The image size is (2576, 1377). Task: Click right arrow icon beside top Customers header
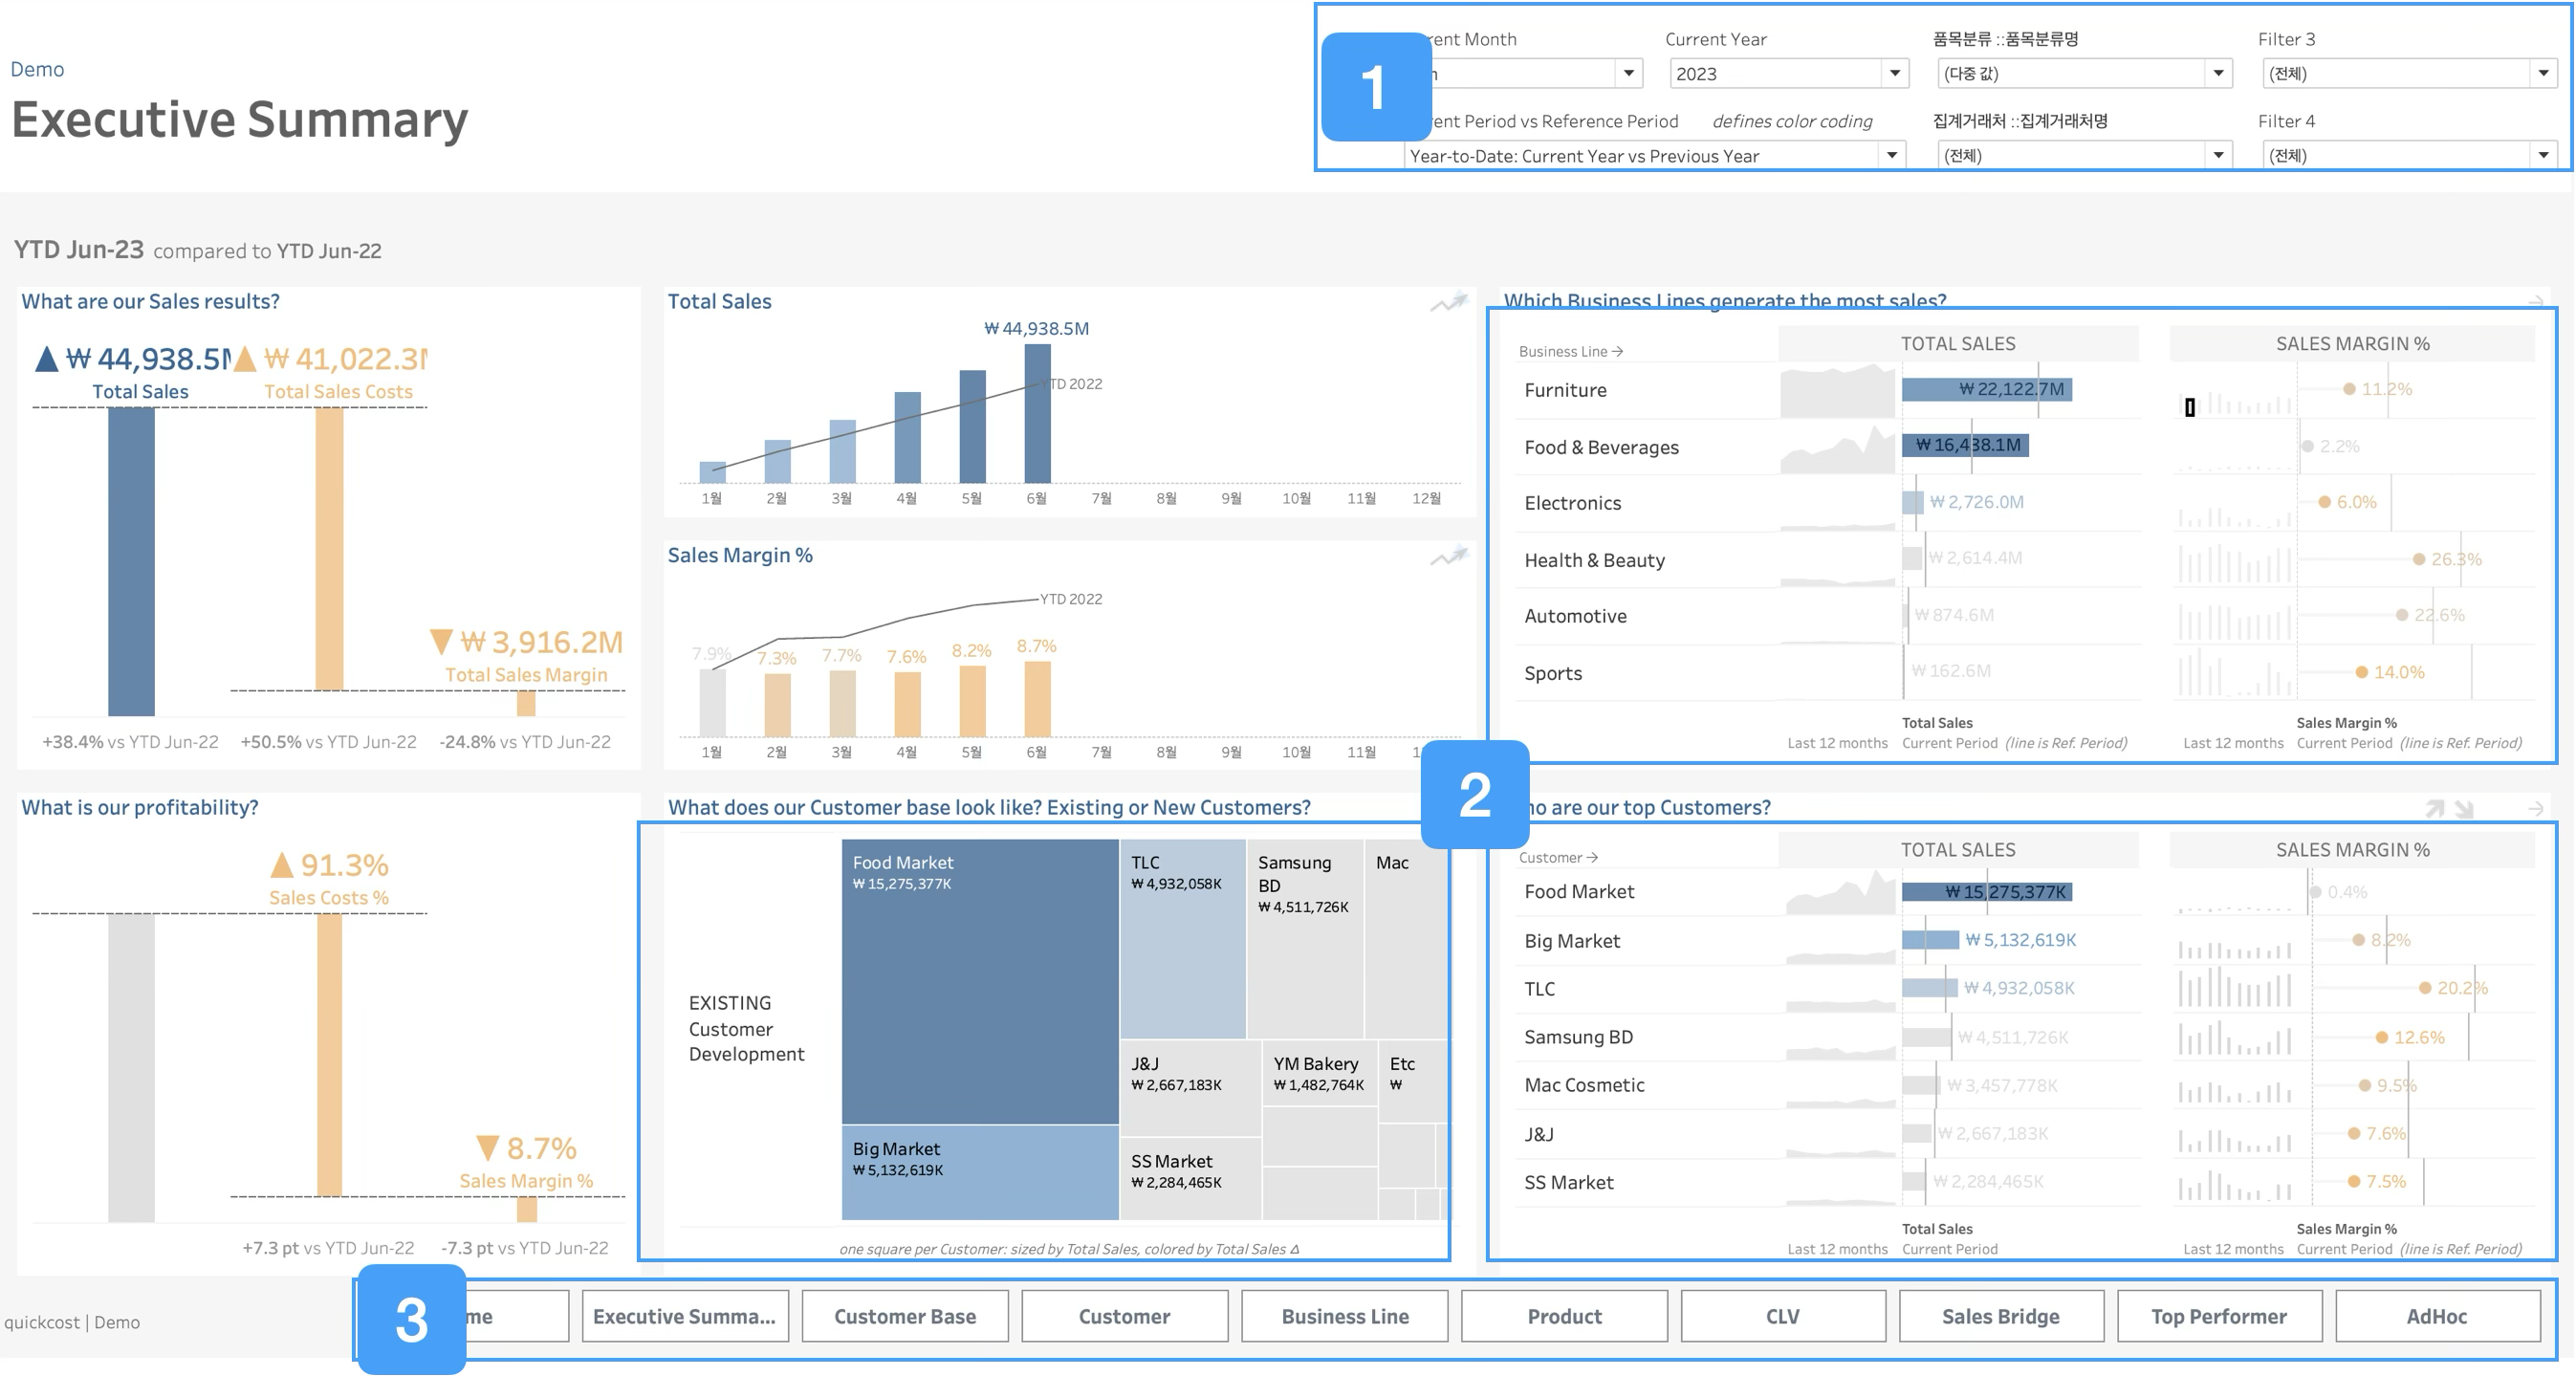coord(2535,808)
